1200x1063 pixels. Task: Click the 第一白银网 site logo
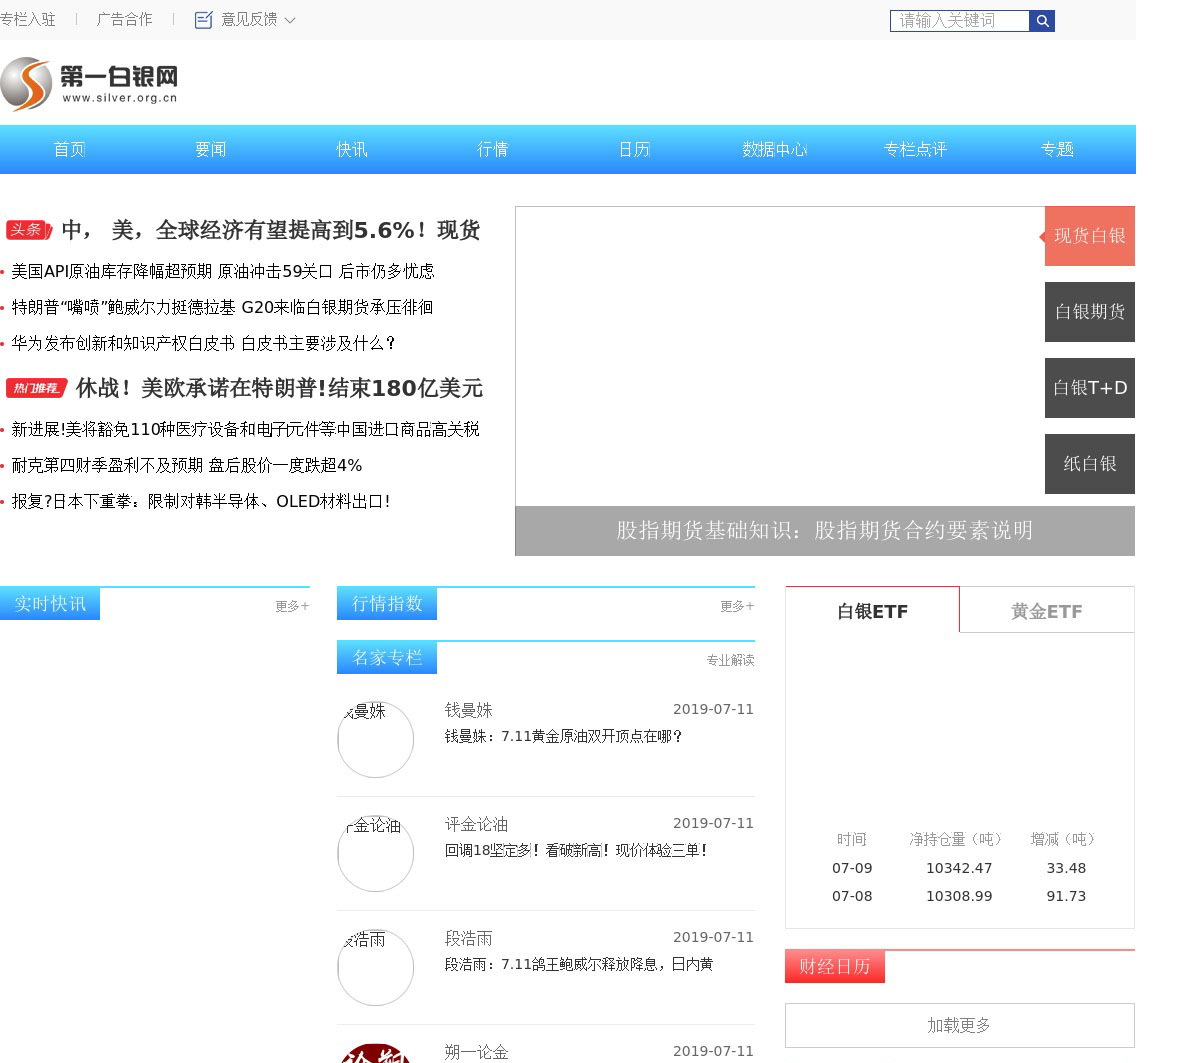click(90, 84)
